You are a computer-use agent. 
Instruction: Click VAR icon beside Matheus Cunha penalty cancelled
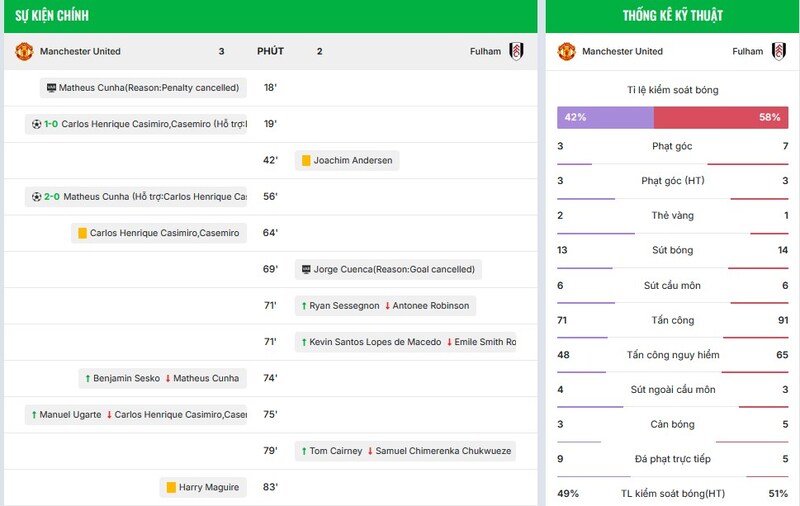(51, 88)
